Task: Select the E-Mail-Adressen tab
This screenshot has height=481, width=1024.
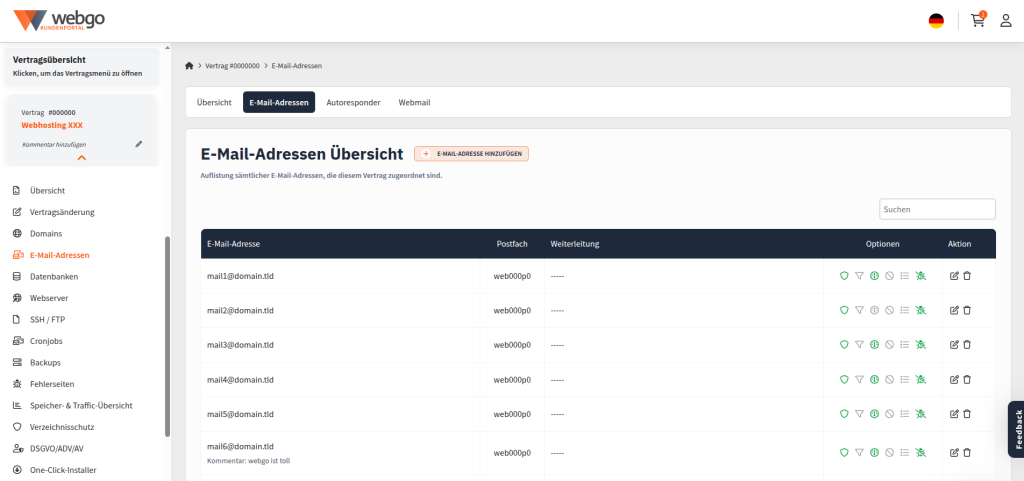Action: [279, 102]
